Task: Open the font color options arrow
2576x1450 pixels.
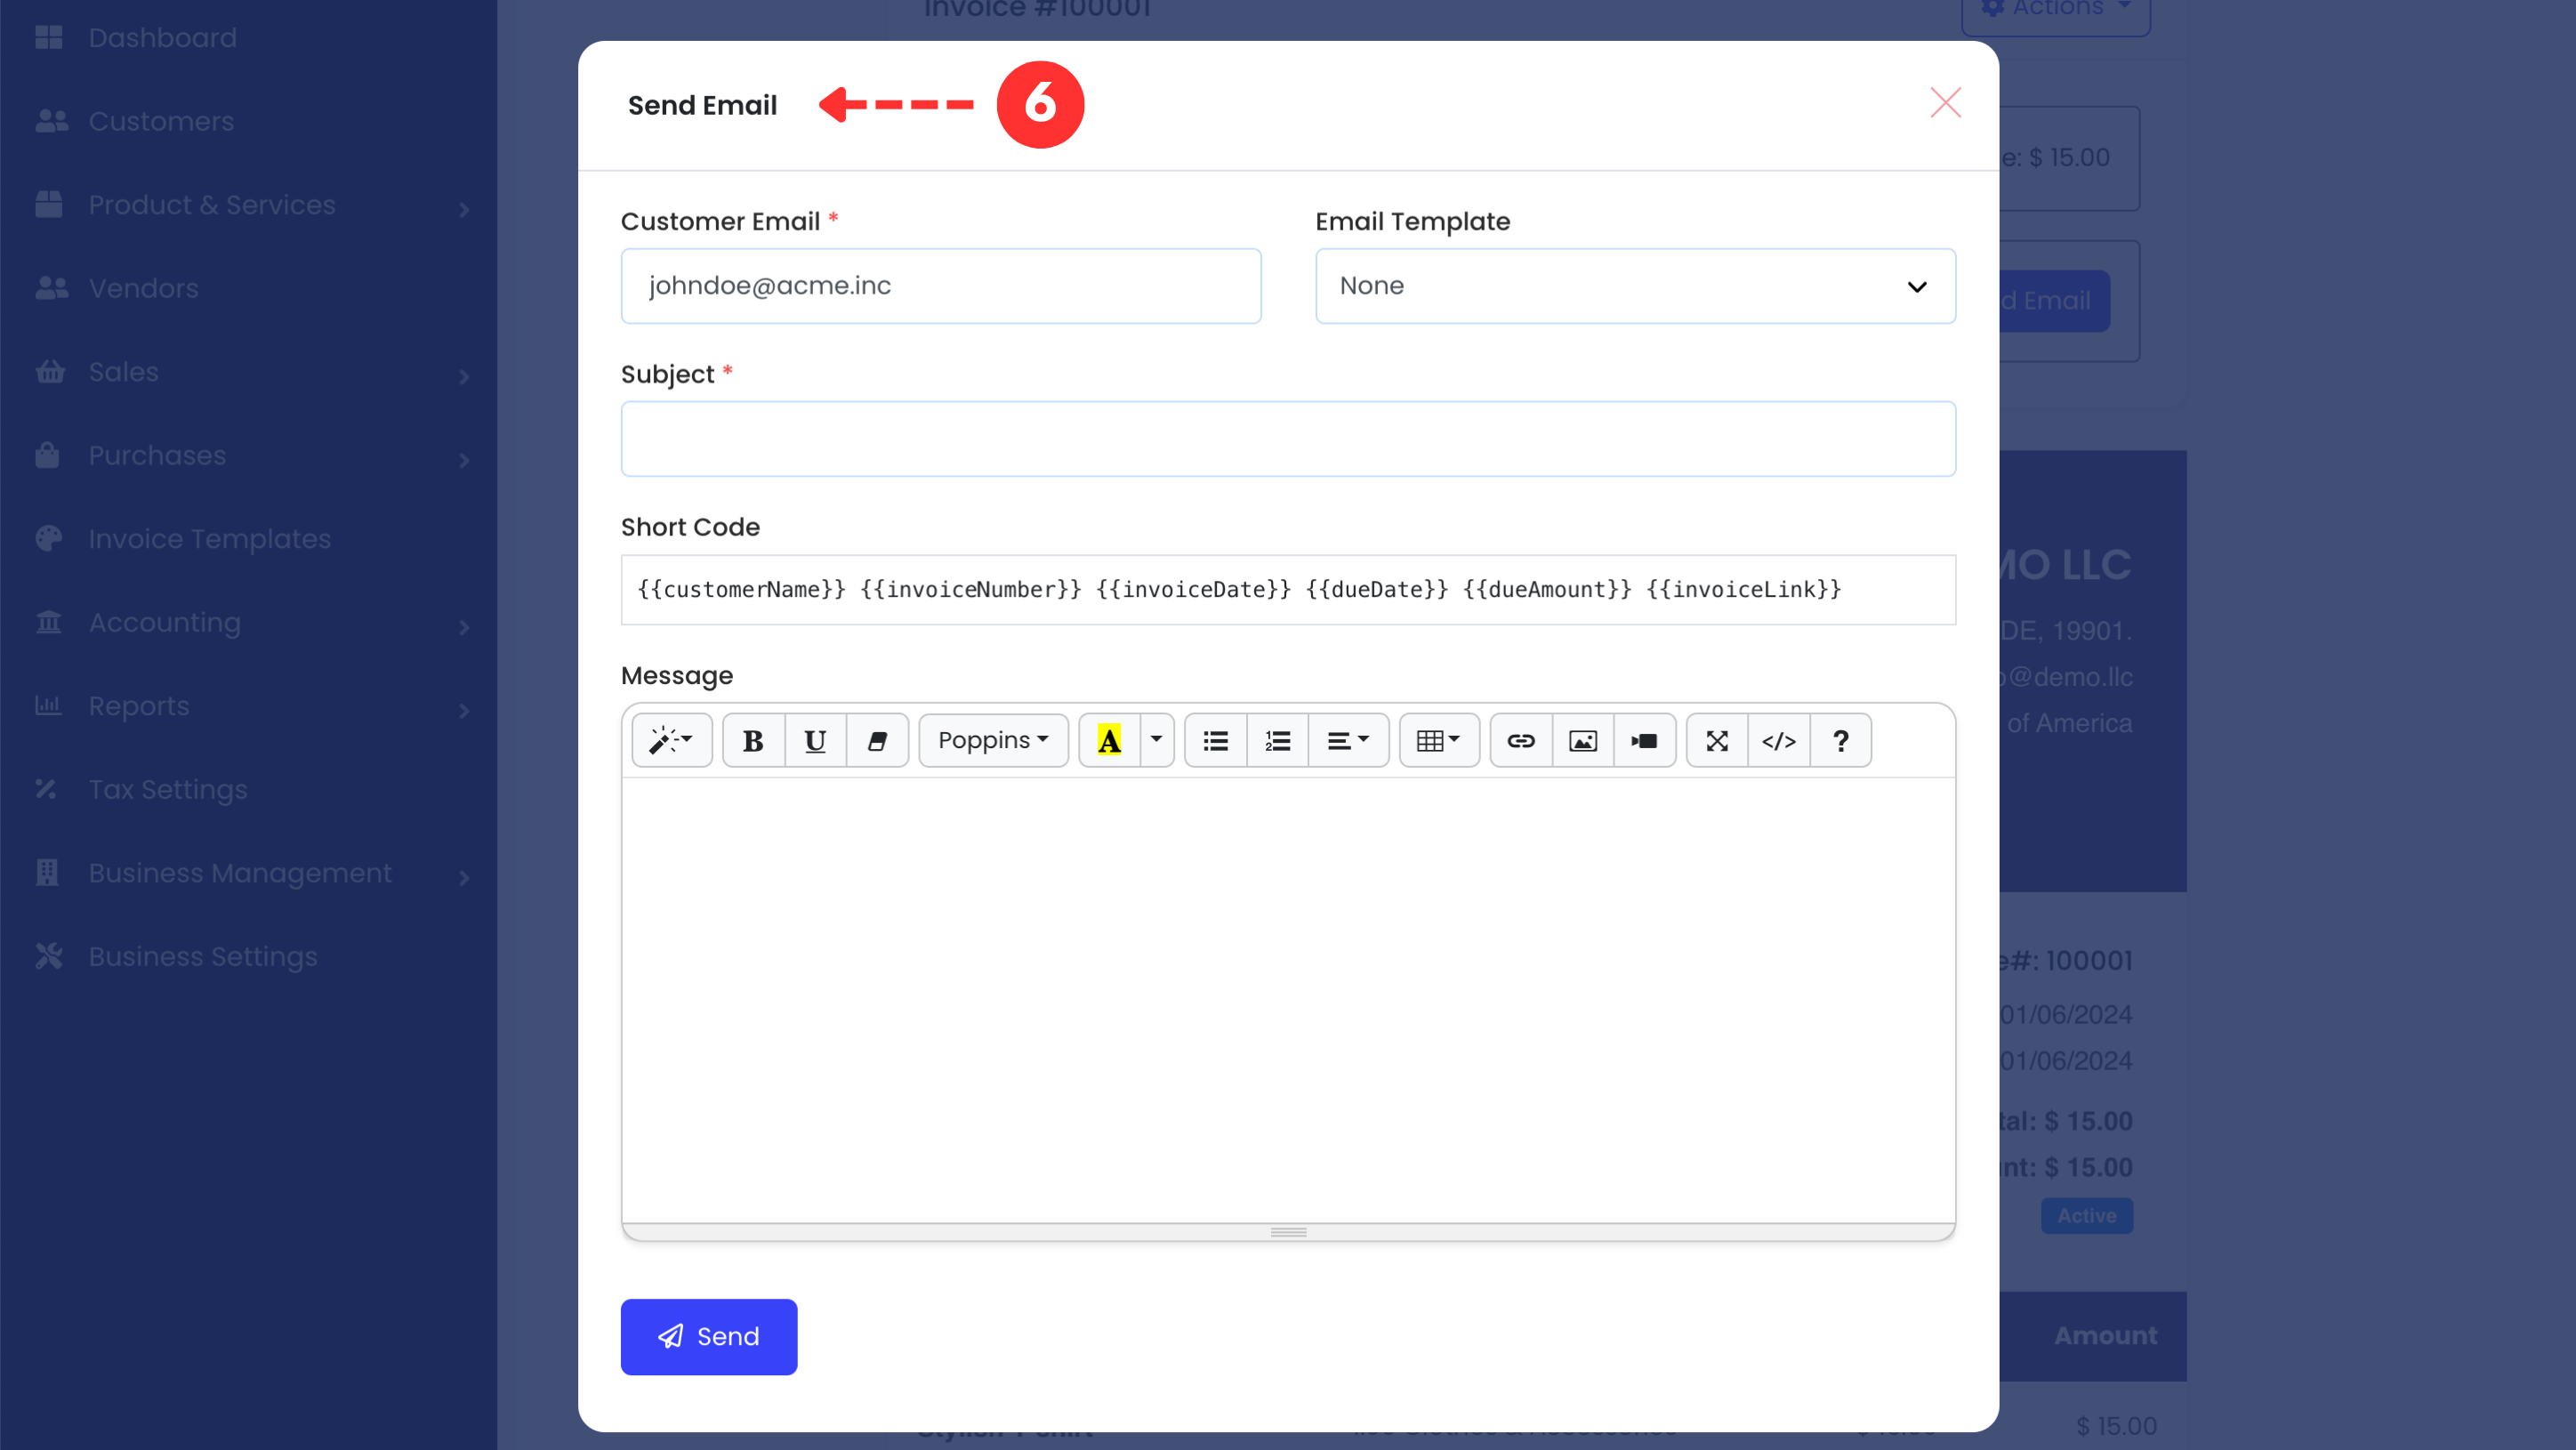Action: 1156,740
